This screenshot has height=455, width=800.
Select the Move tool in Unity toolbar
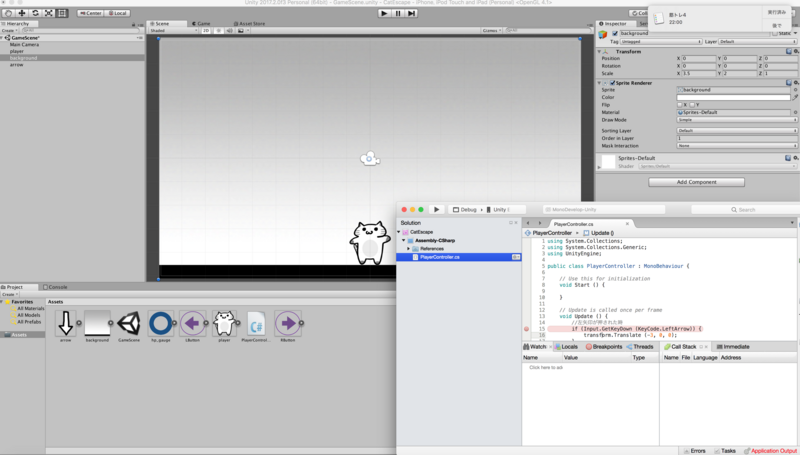(22, 13)
